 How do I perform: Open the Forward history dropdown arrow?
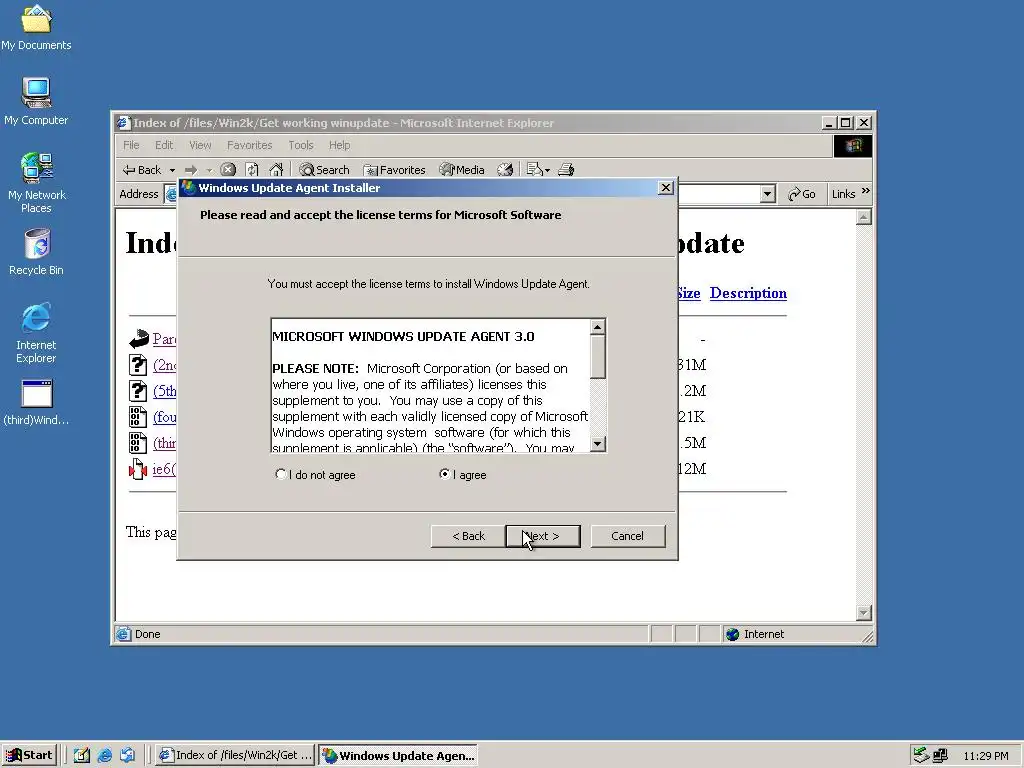209,170
